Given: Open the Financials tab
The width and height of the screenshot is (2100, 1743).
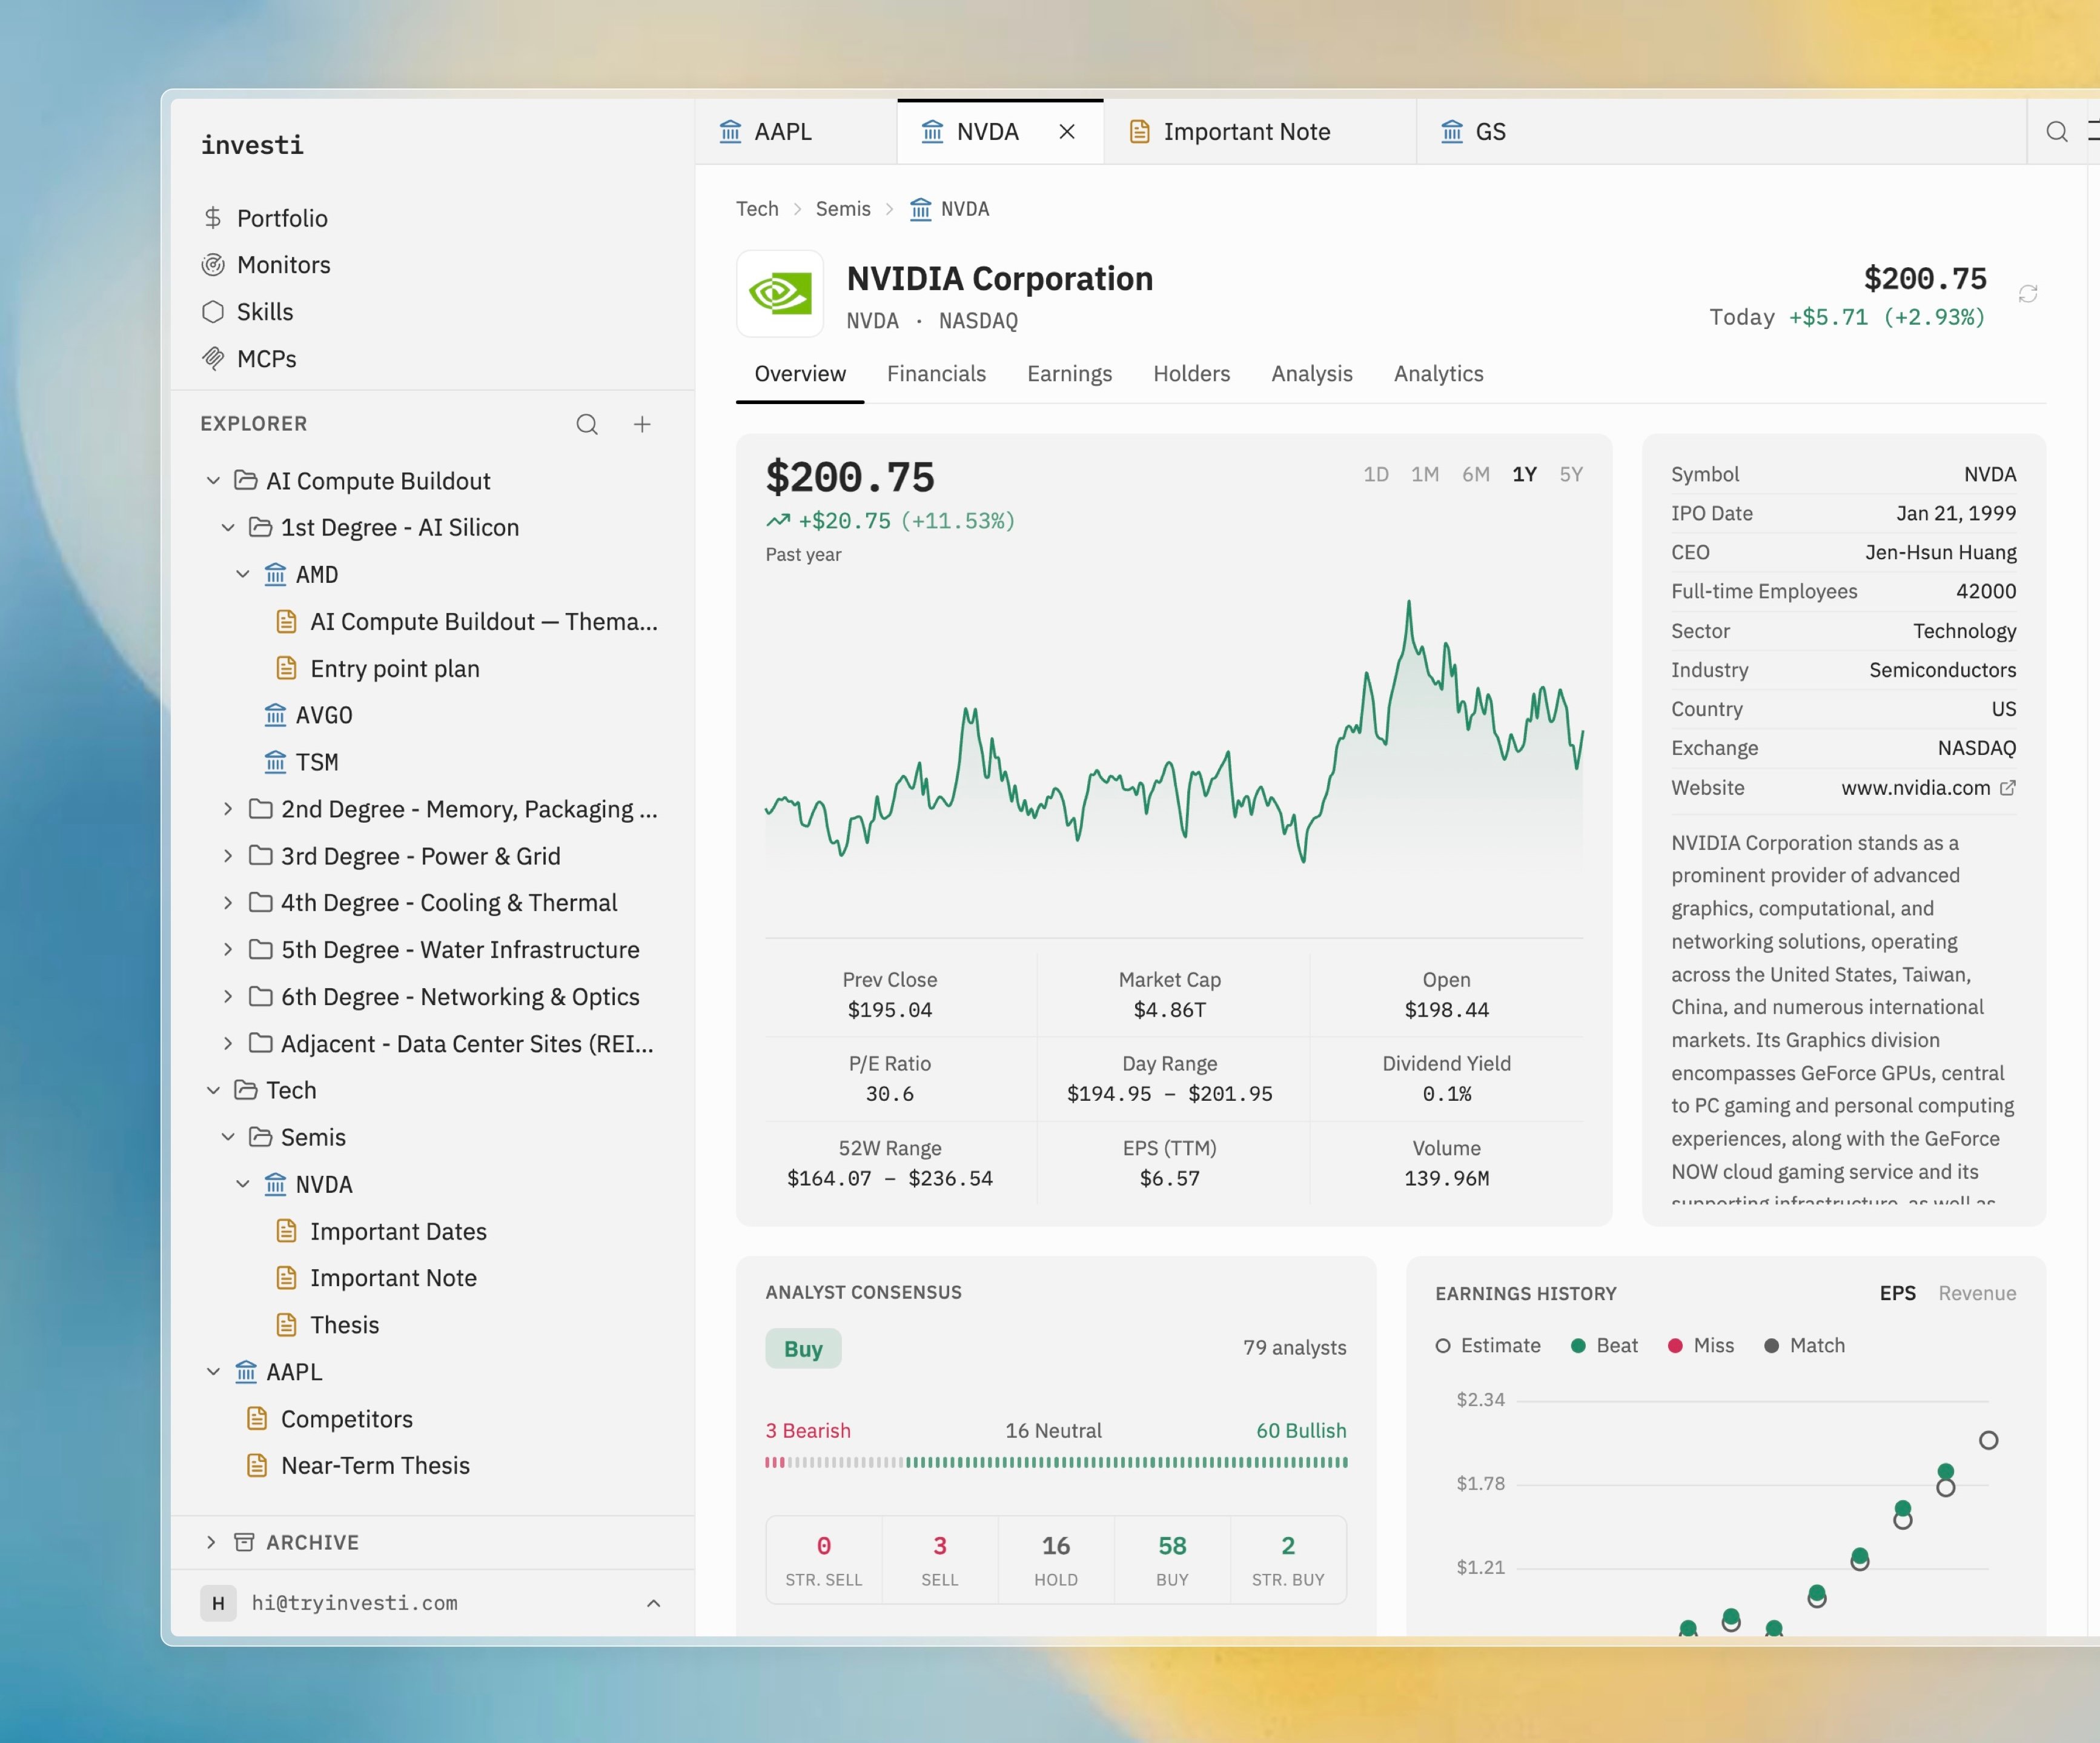Looking at the screenshot, I should click(936, 374).
